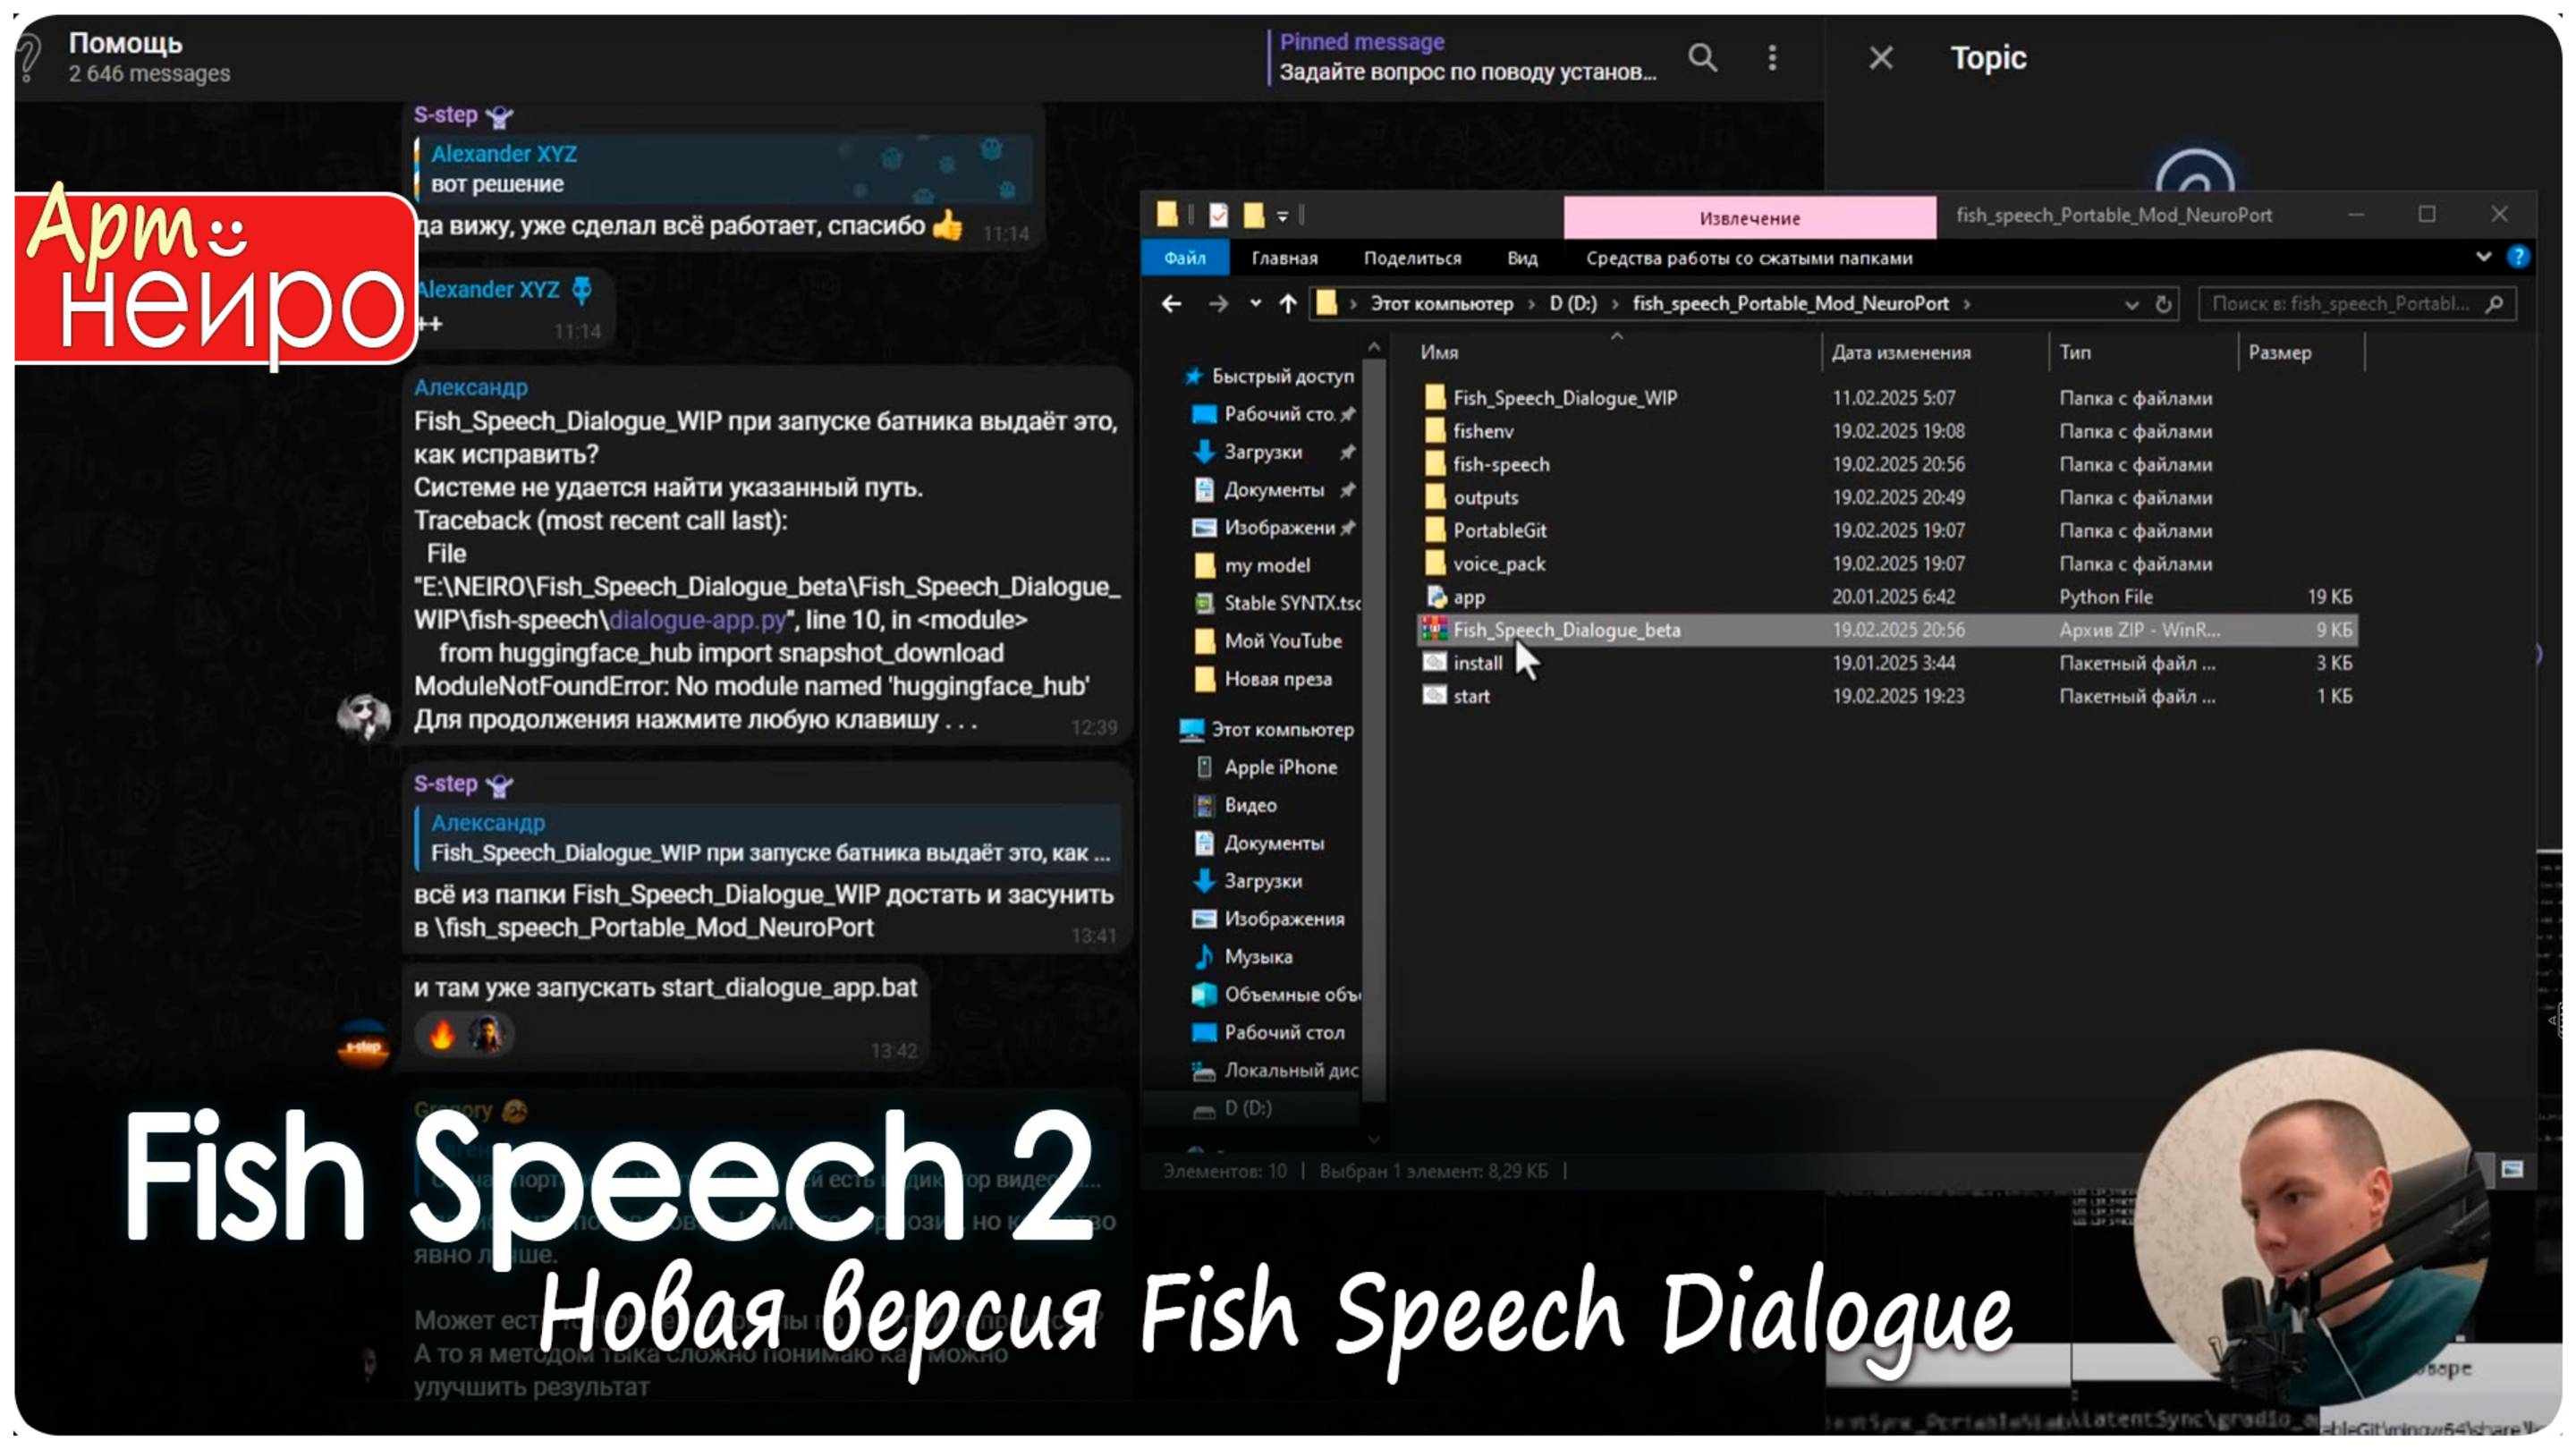Click D (D:) in the address breadcrumb
This screenshot has height=1449, width=2576.
[x=1572, y=303]
